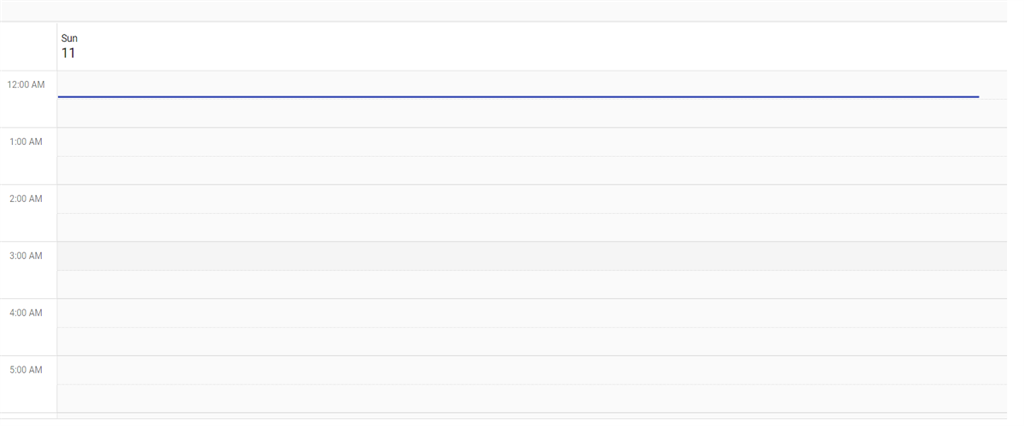
Task: Choose the 4:30 AM half-hour slot
Action: [x=530, y=342]
